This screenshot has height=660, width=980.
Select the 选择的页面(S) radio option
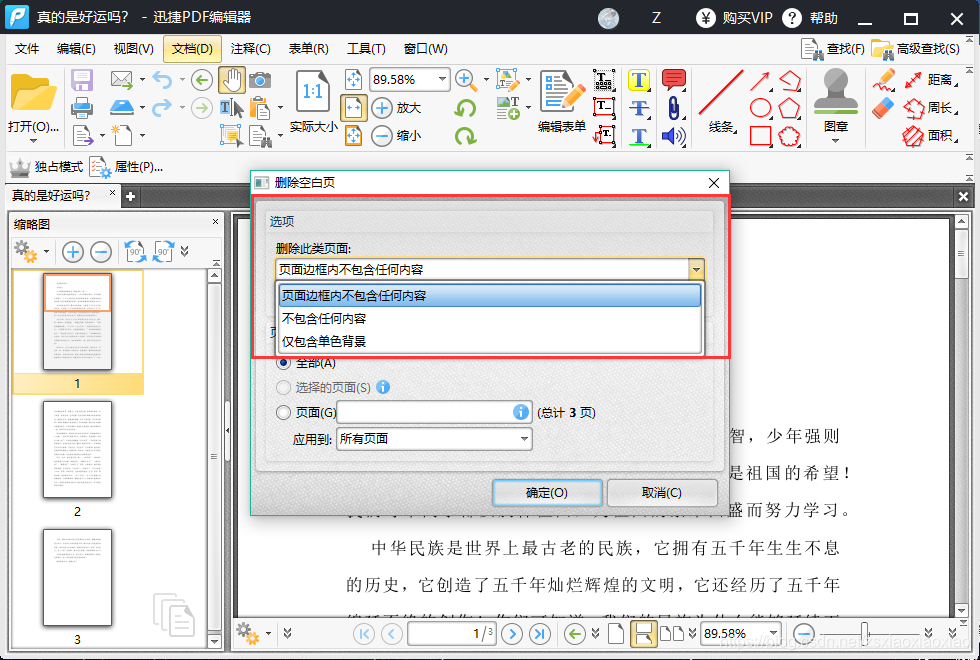pyautogui.click(x=283, y=388)
